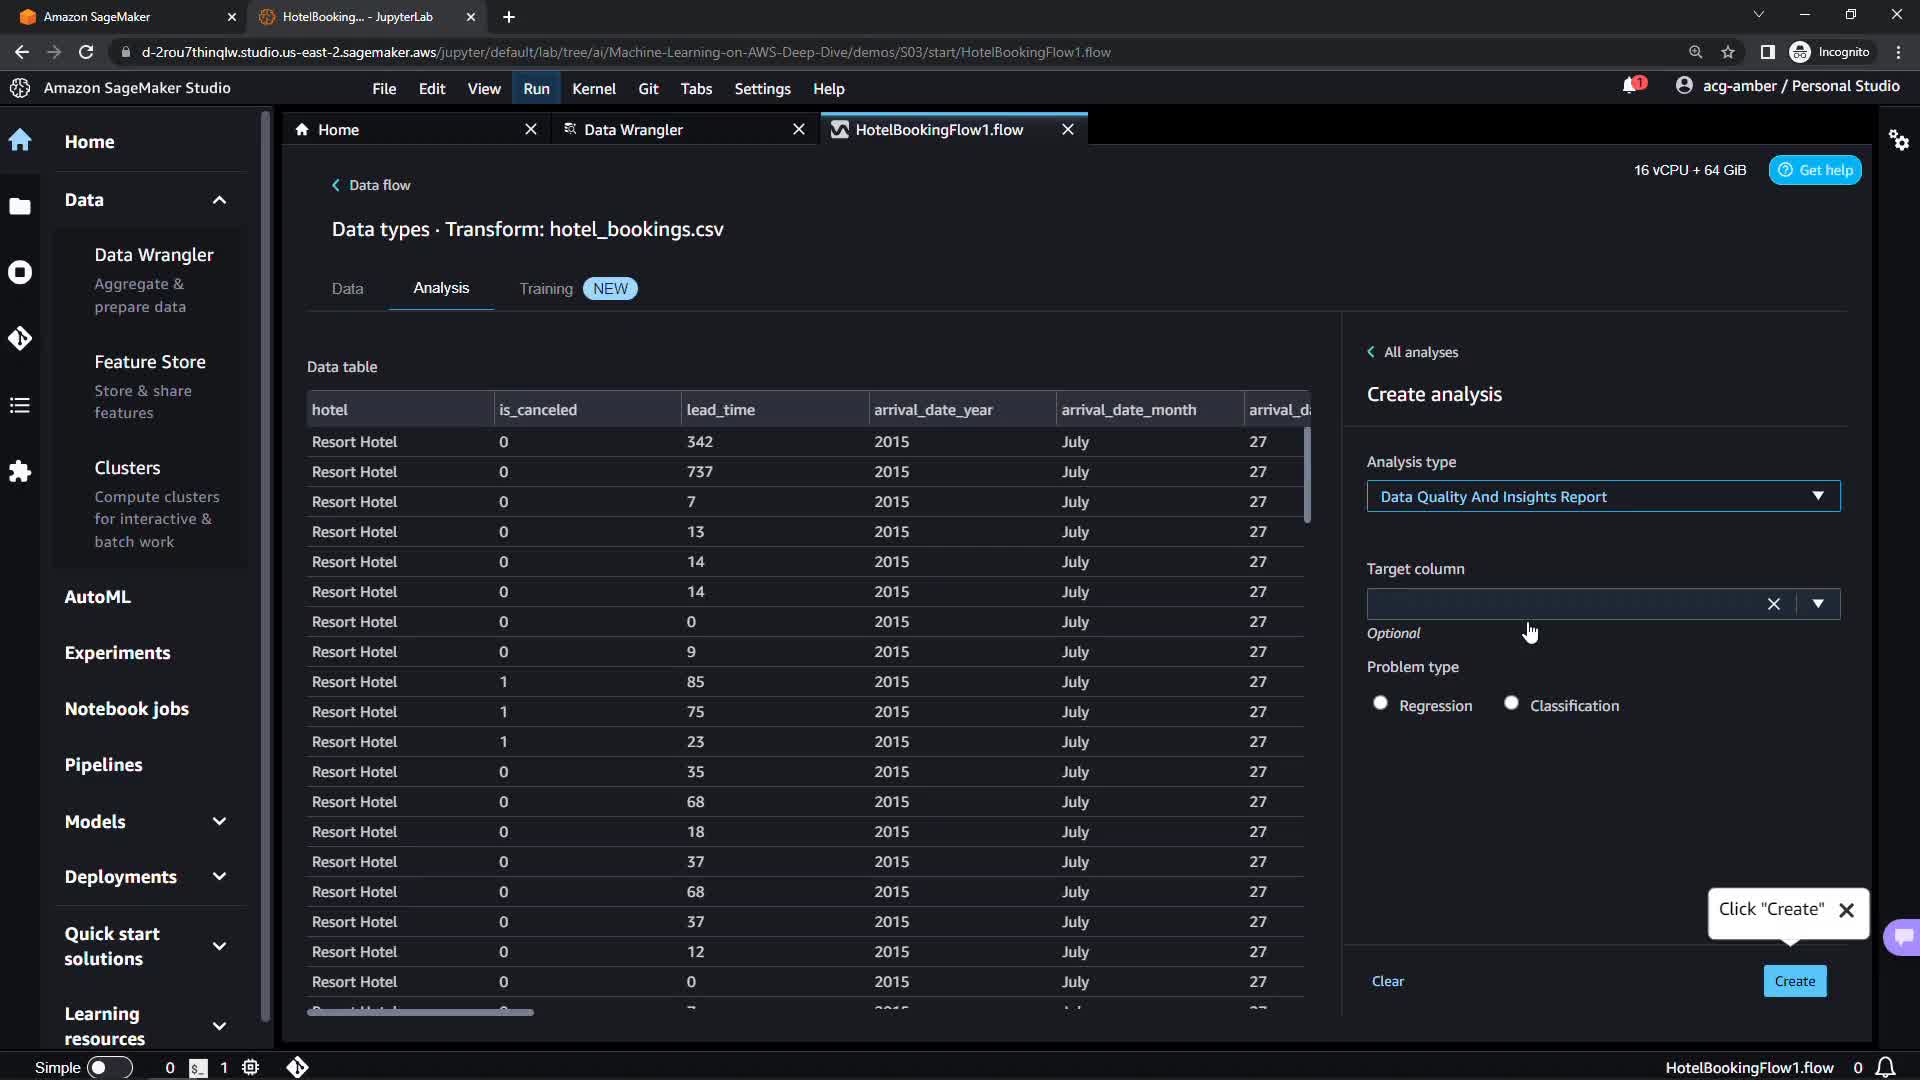Click the Create button
The width and height of the screenshot is (1920, 1080).
point(1794,981)
